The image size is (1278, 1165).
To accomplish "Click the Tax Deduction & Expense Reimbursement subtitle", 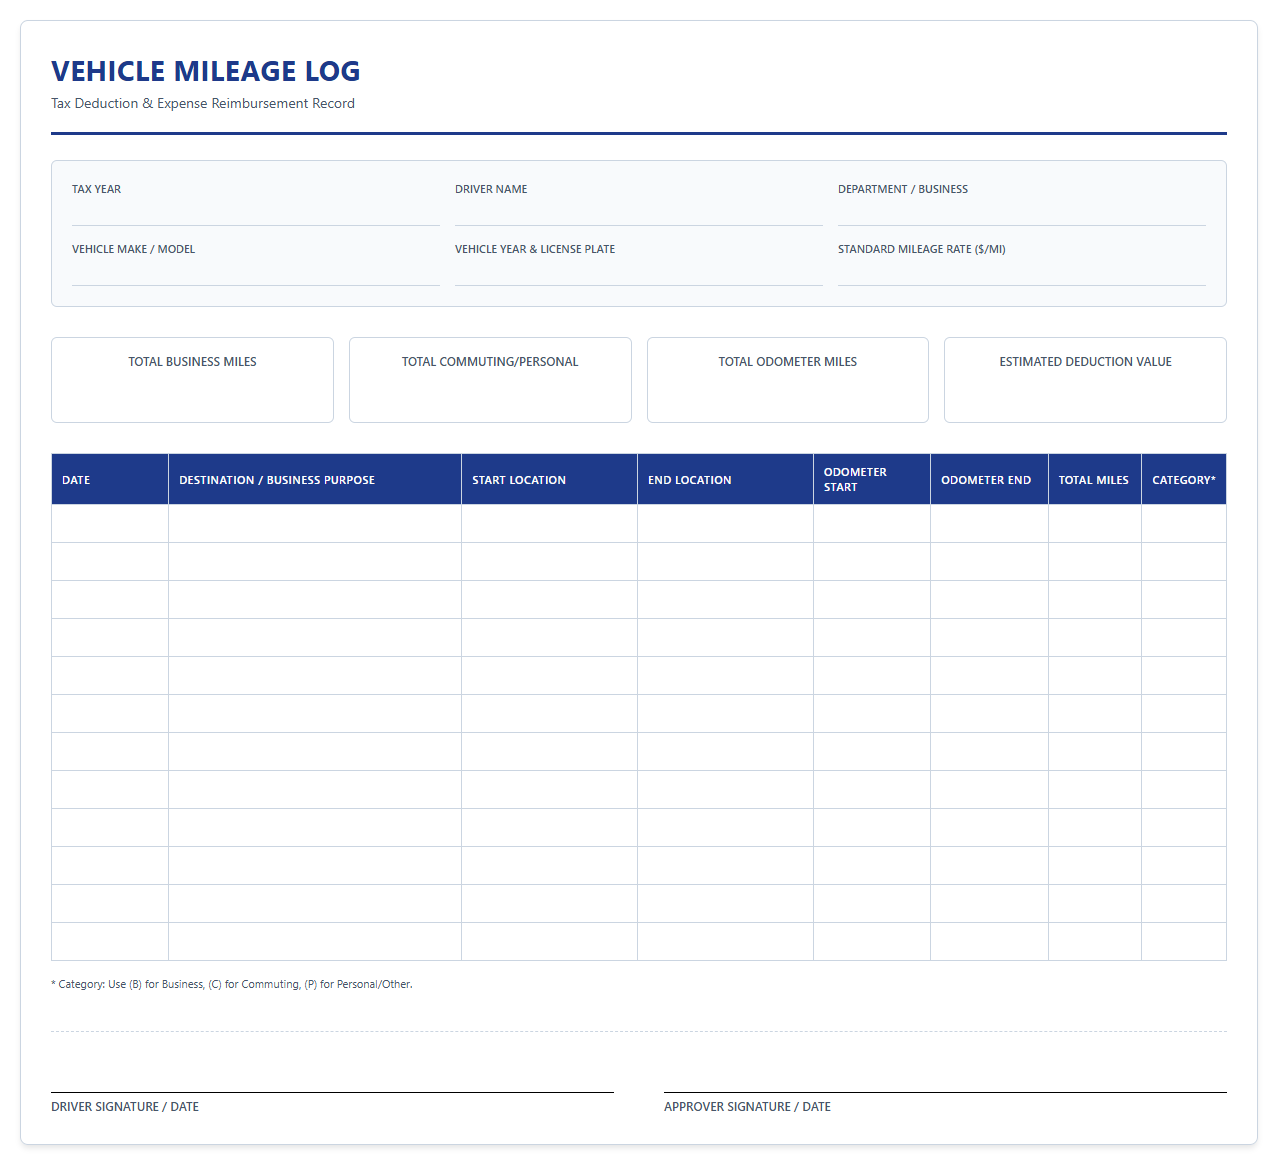I will 203,103.
